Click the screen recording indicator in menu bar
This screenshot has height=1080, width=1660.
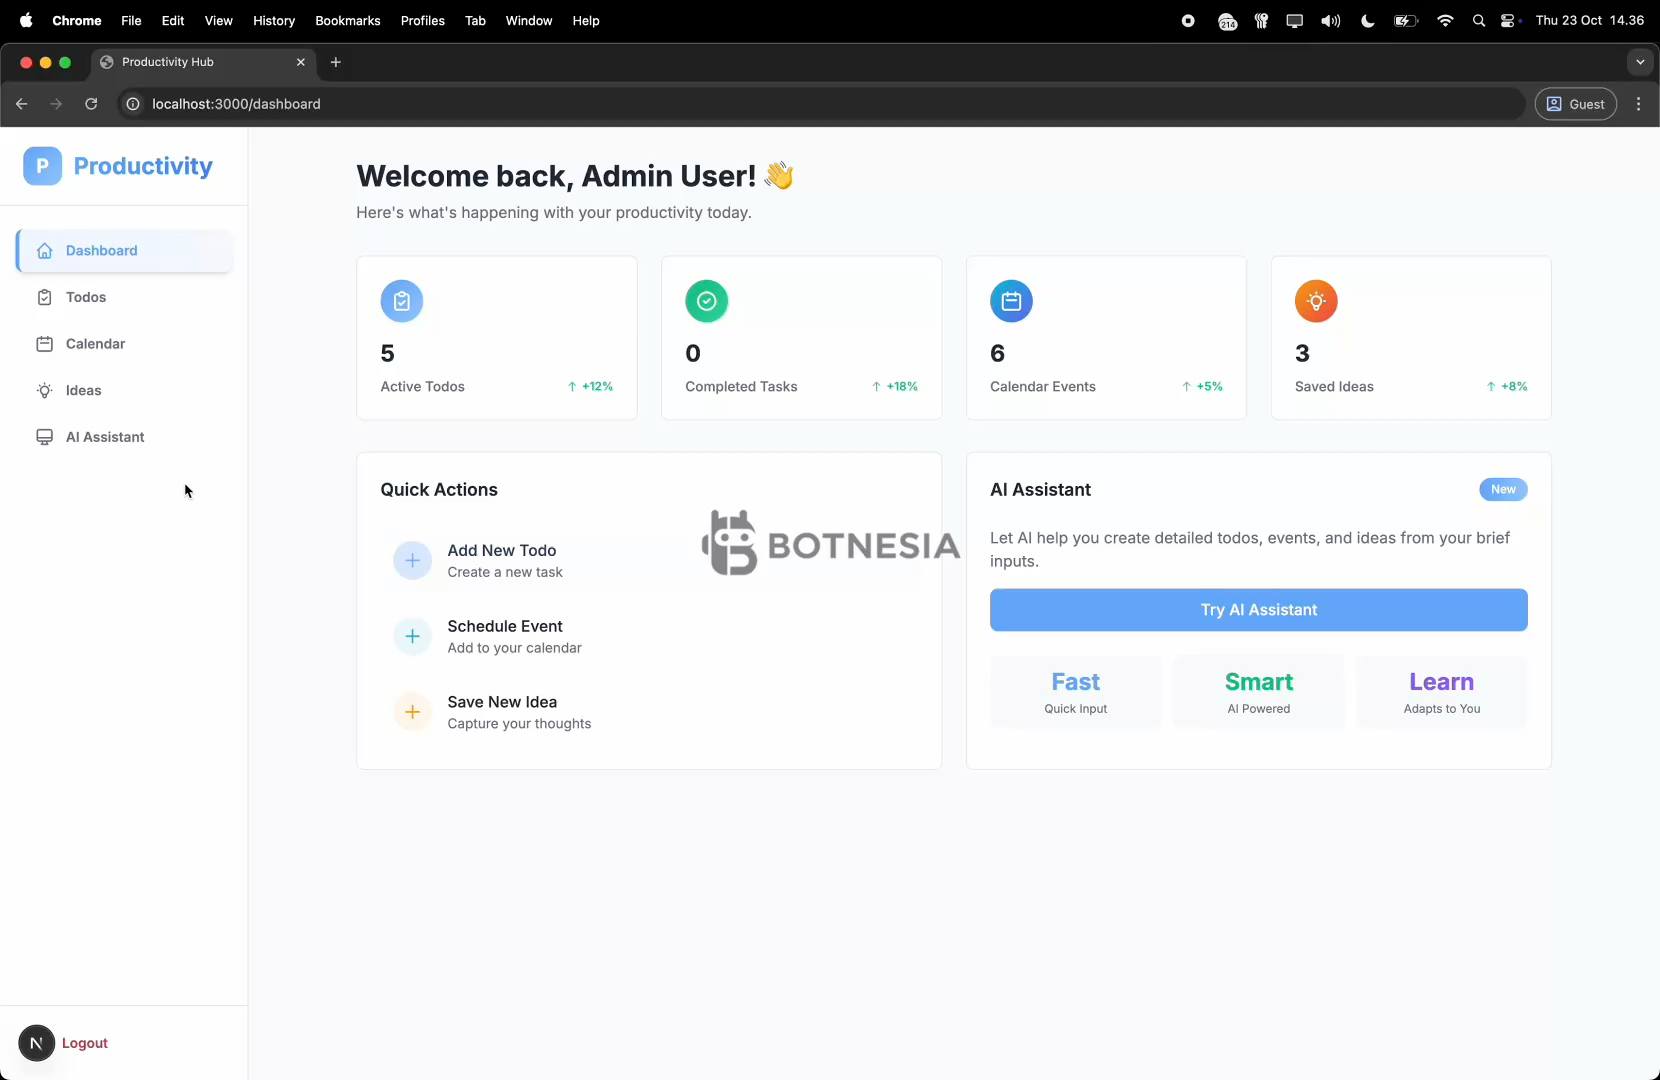click(x=1188, y=20)
